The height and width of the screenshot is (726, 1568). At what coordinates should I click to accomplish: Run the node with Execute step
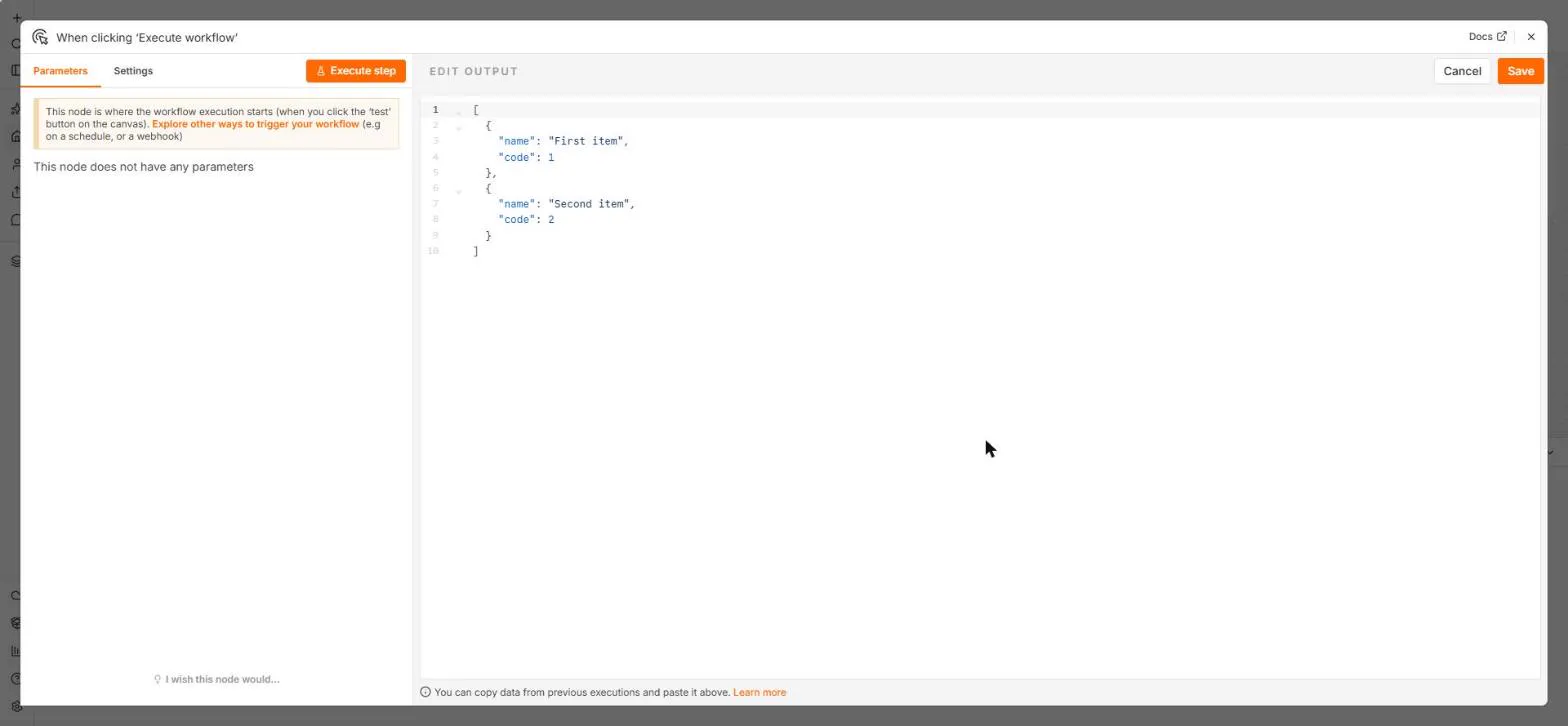[356, 71]
